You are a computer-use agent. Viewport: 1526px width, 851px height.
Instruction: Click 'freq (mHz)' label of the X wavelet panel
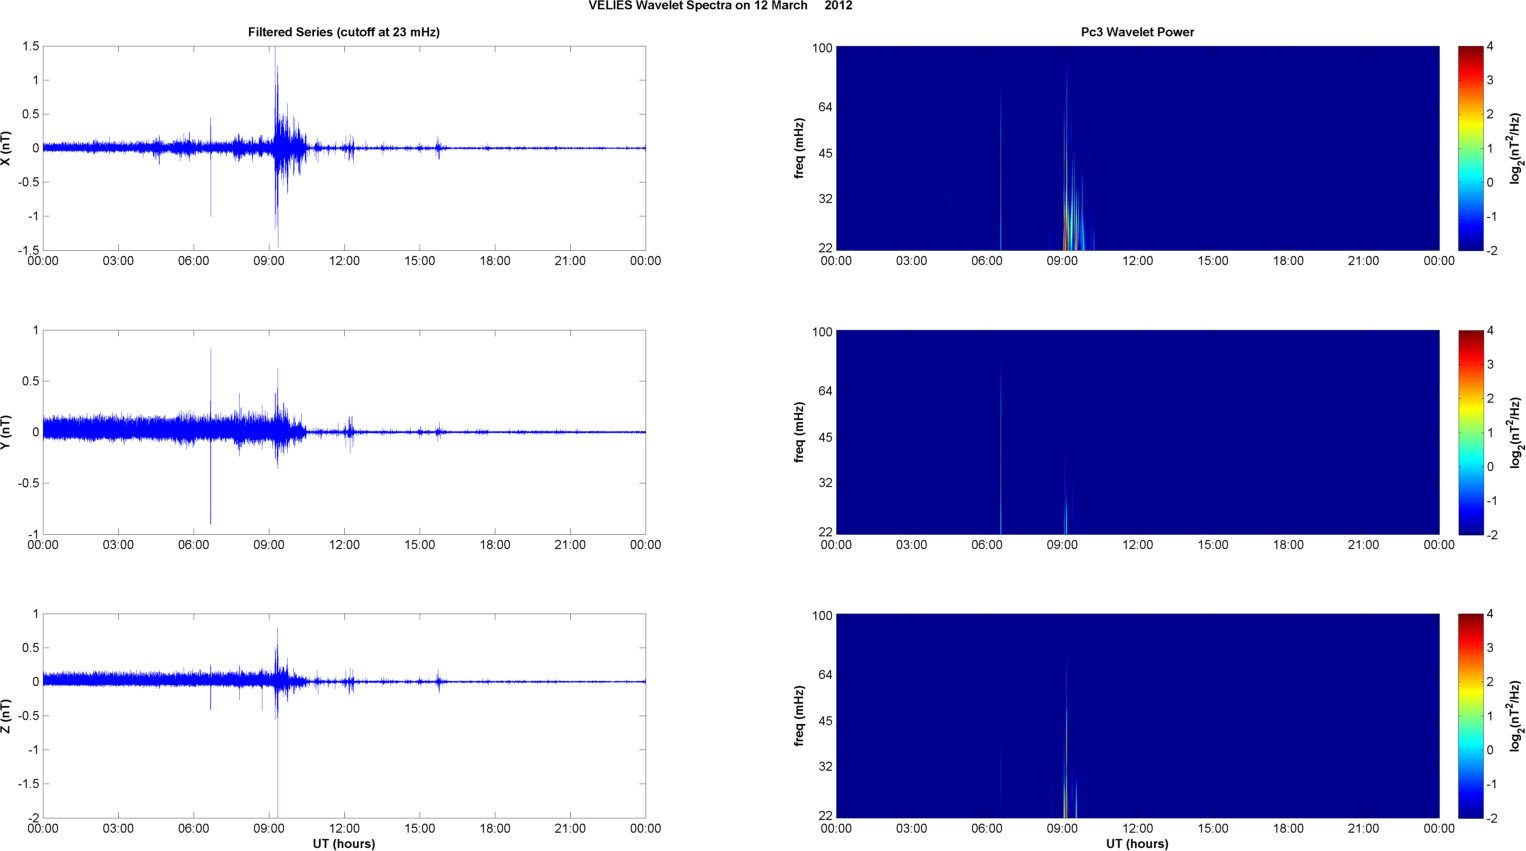coord(799,148)
